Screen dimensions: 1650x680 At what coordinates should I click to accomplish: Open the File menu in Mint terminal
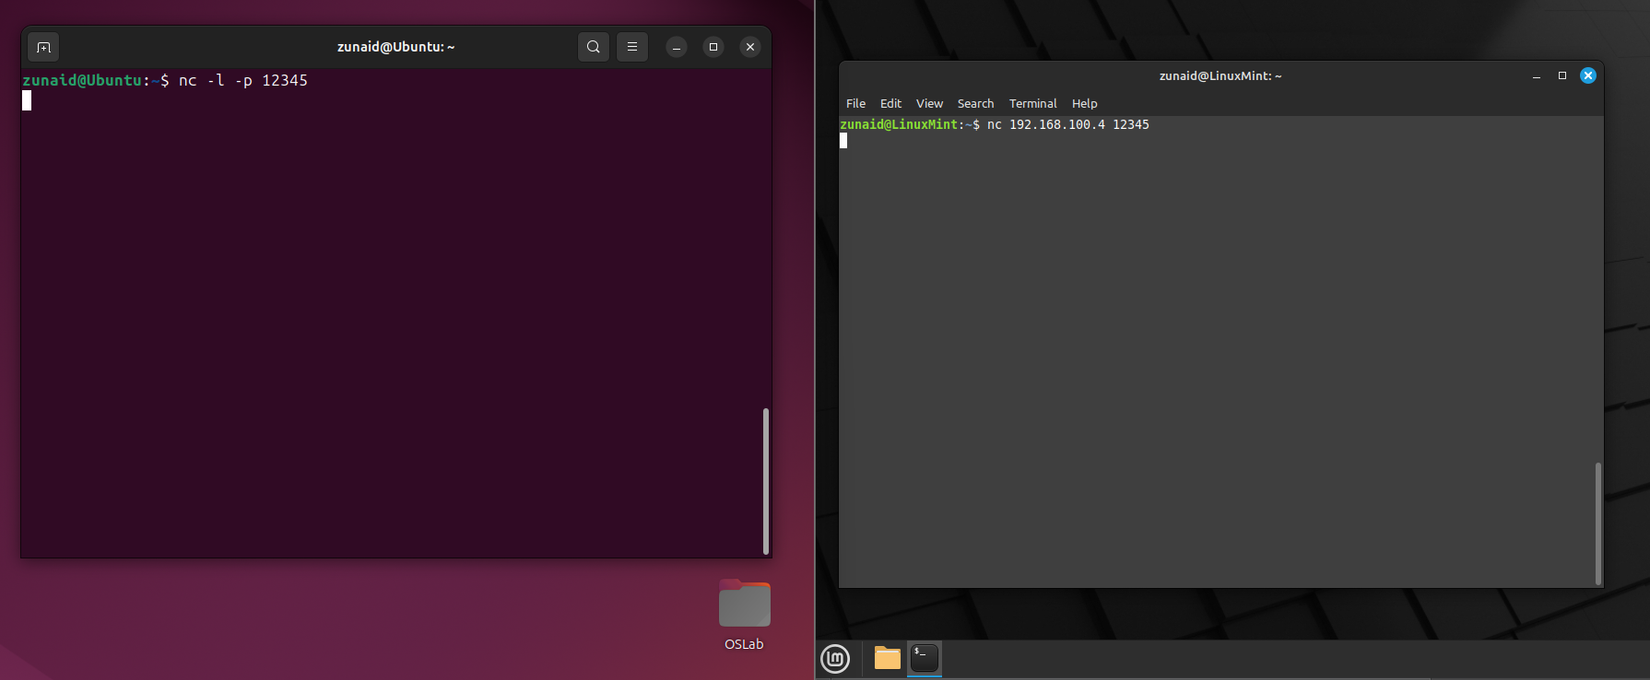click(856, 104)
